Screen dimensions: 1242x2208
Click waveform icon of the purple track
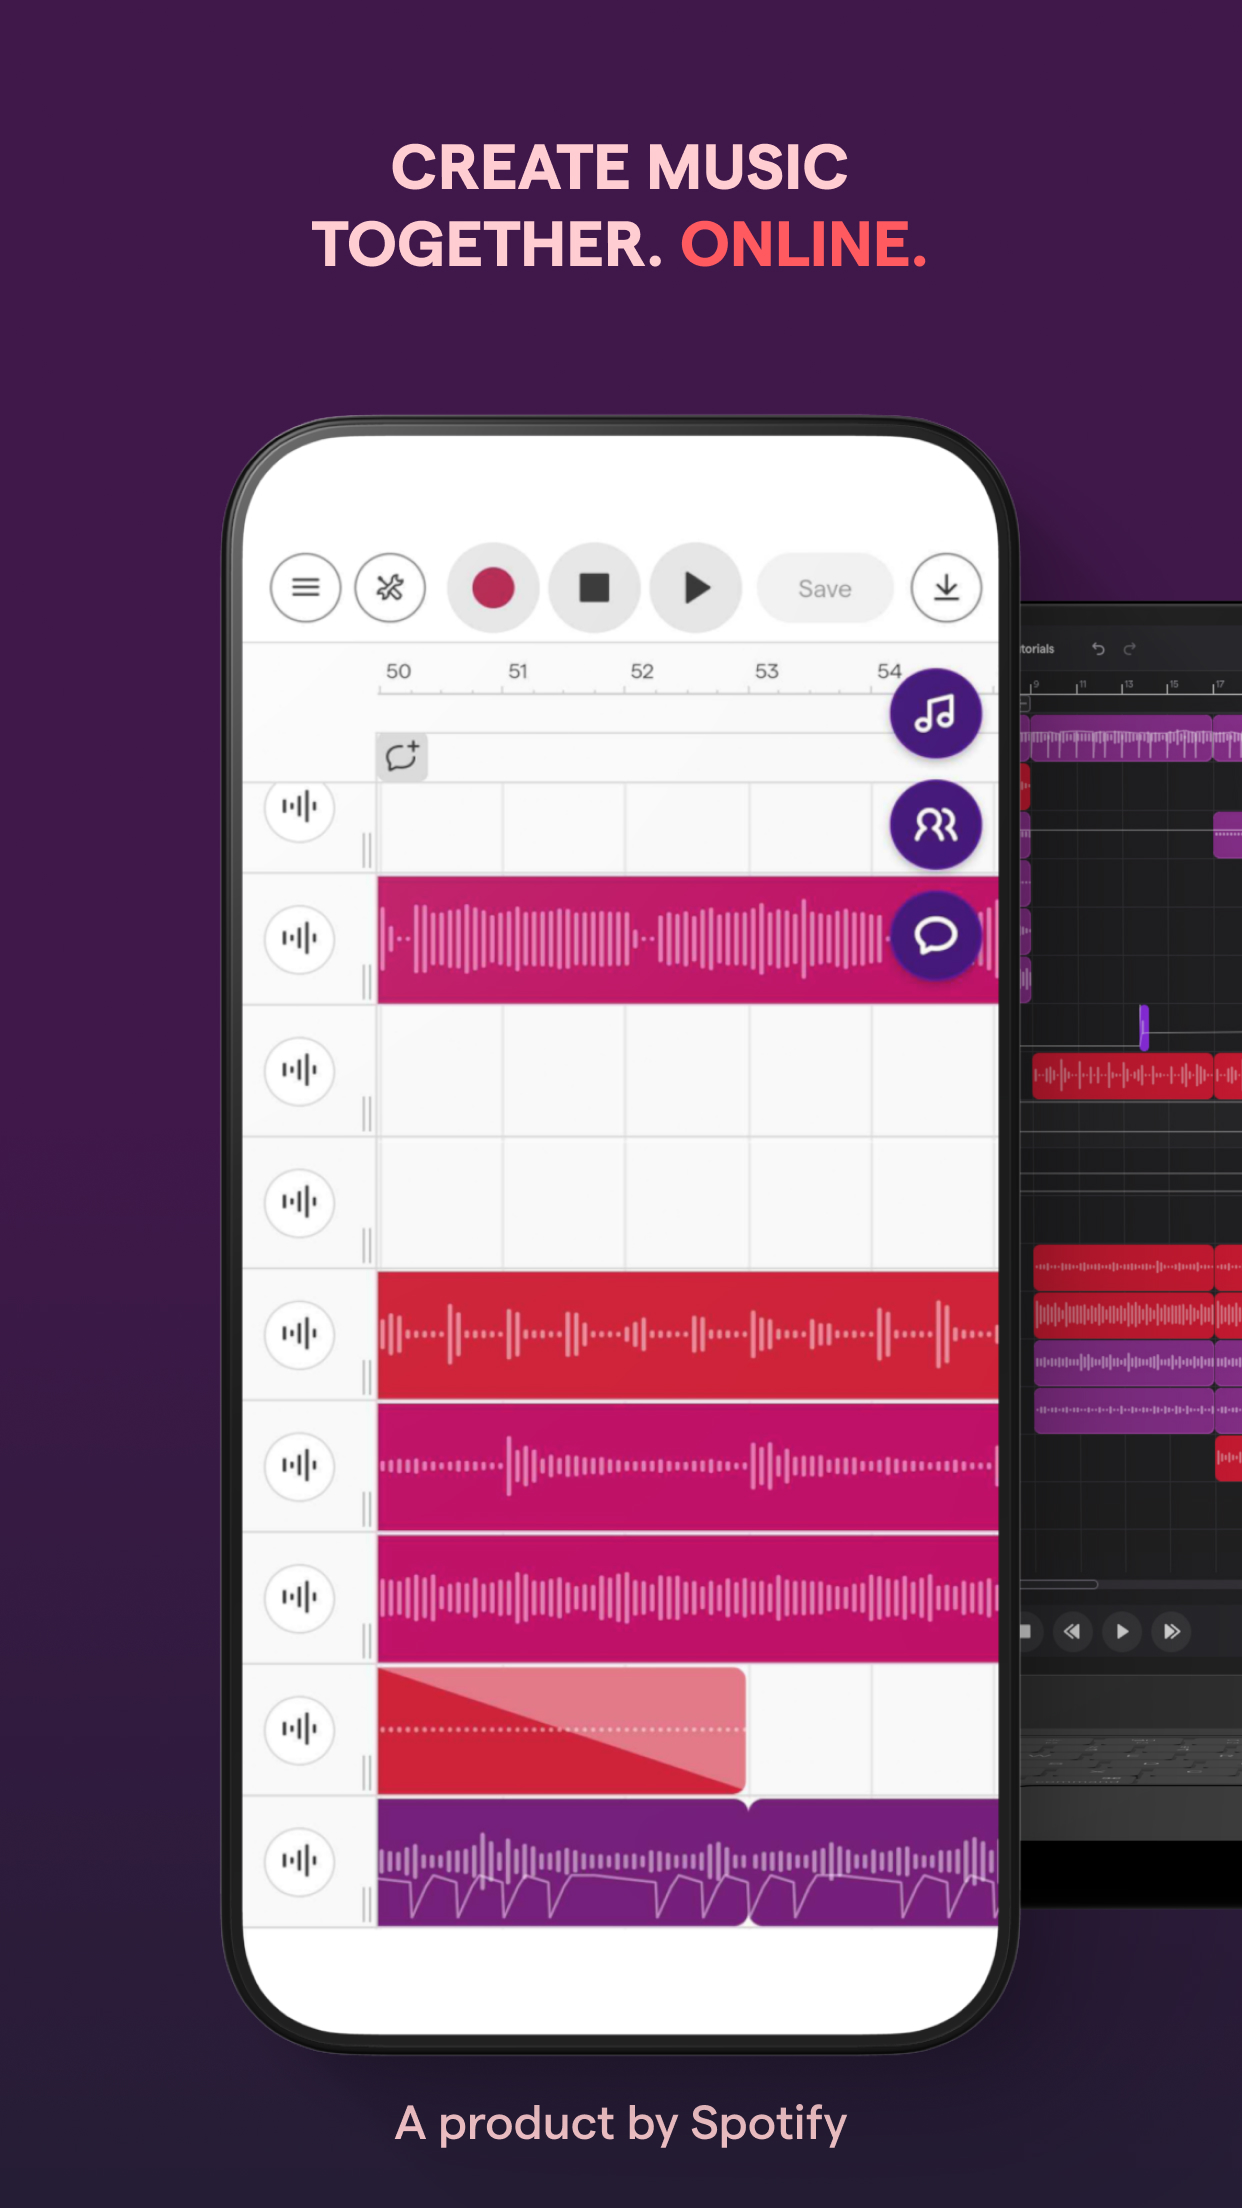coord(299,1861)
